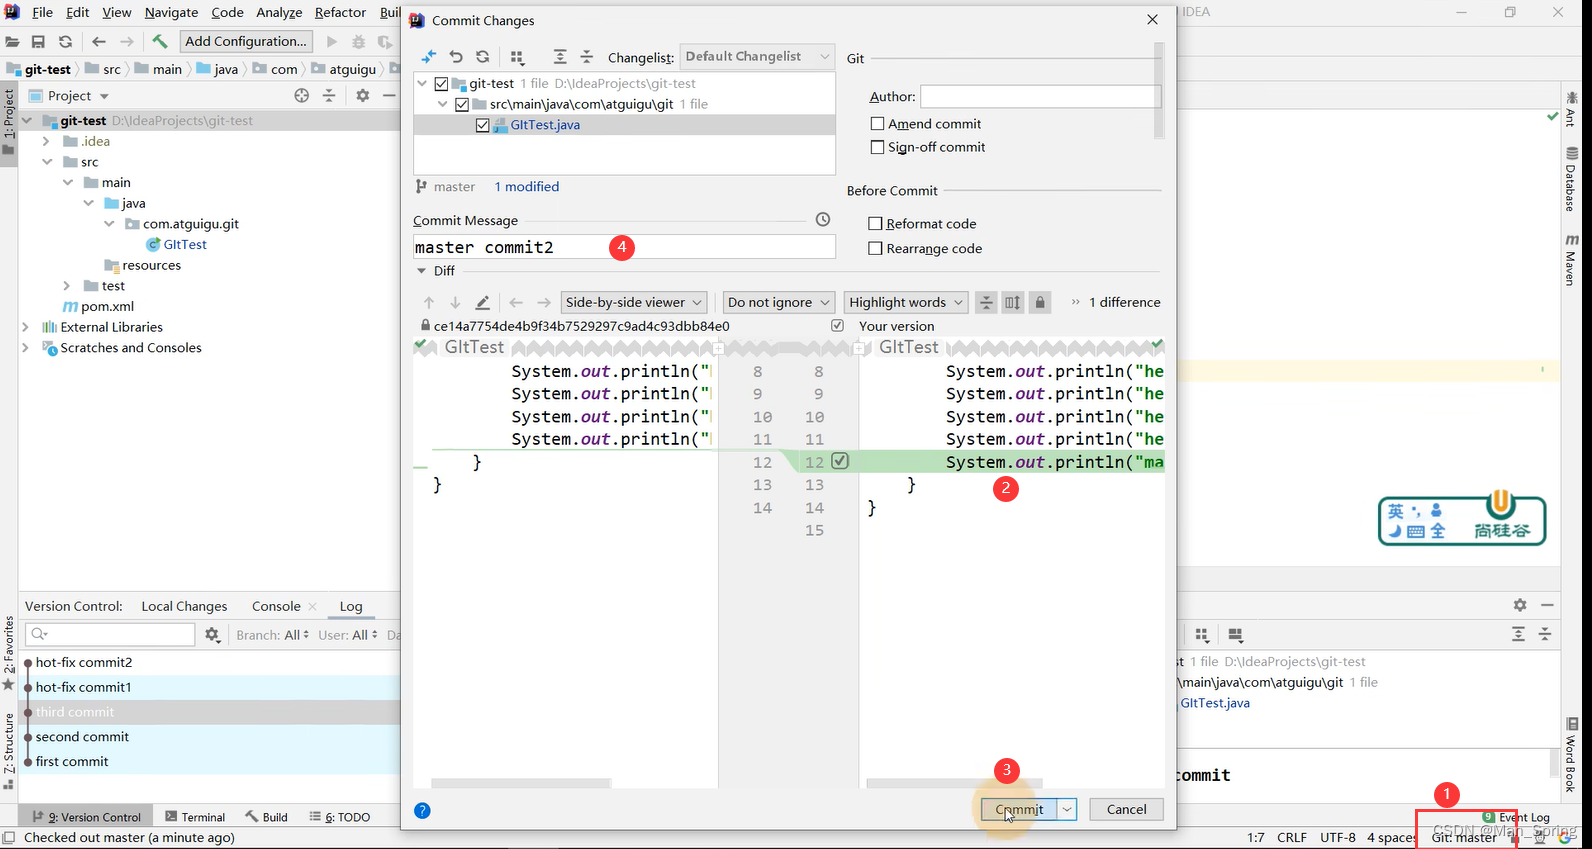This screenshot has height=849, width=1592.
Task: Click the Collapse All icon in Commit toolbar
Action: pos(587,57)
